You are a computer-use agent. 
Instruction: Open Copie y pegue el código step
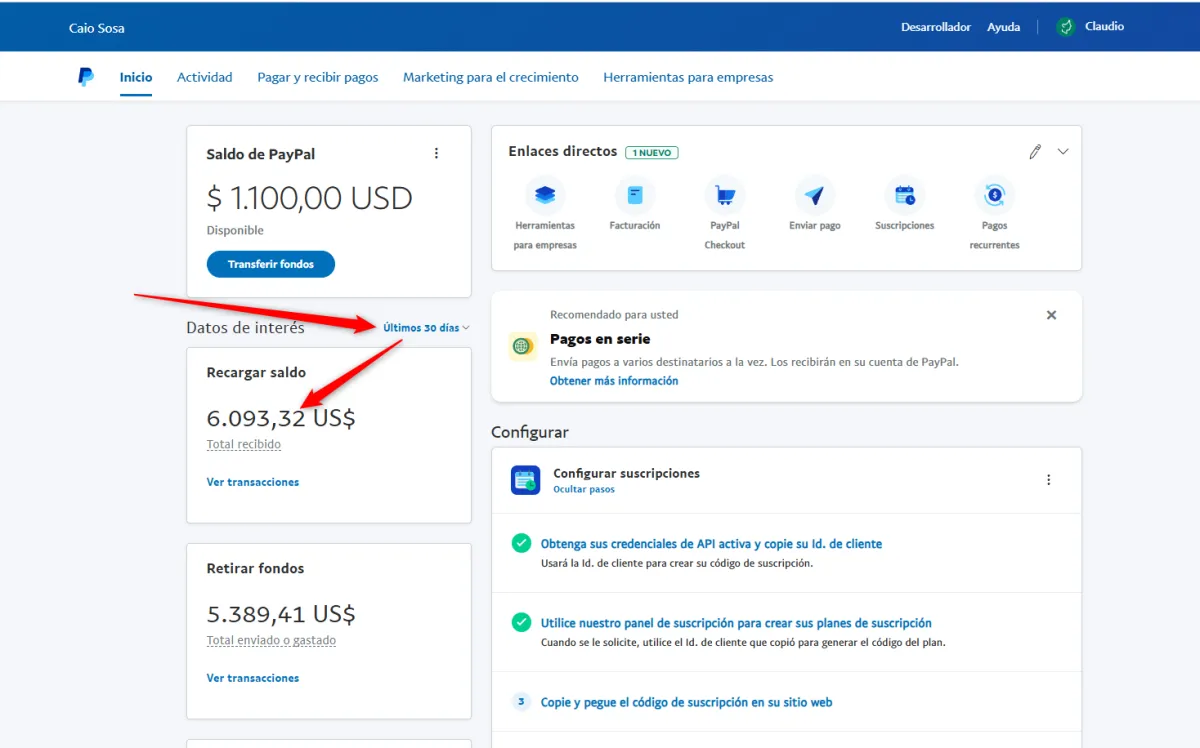687,702
